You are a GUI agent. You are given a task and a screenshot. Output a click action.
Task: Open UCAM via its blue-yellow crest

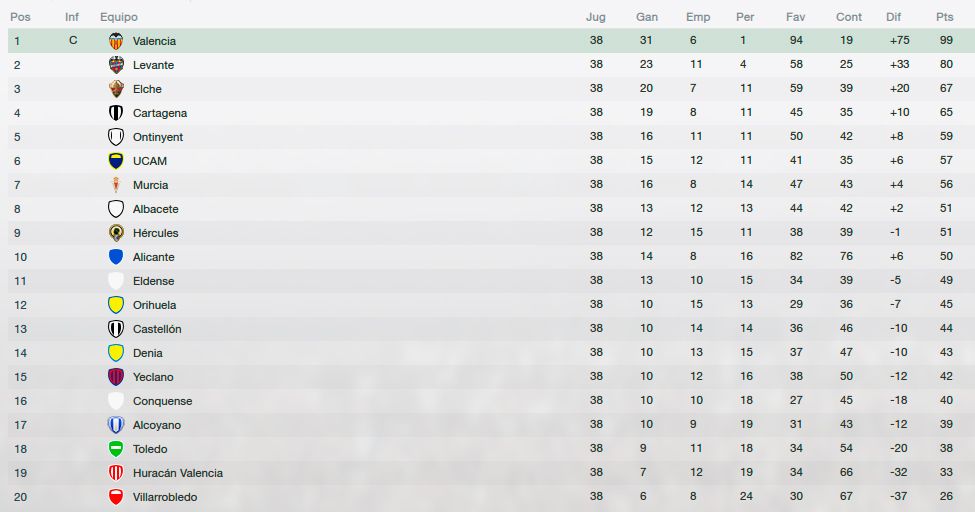(116, 161)
